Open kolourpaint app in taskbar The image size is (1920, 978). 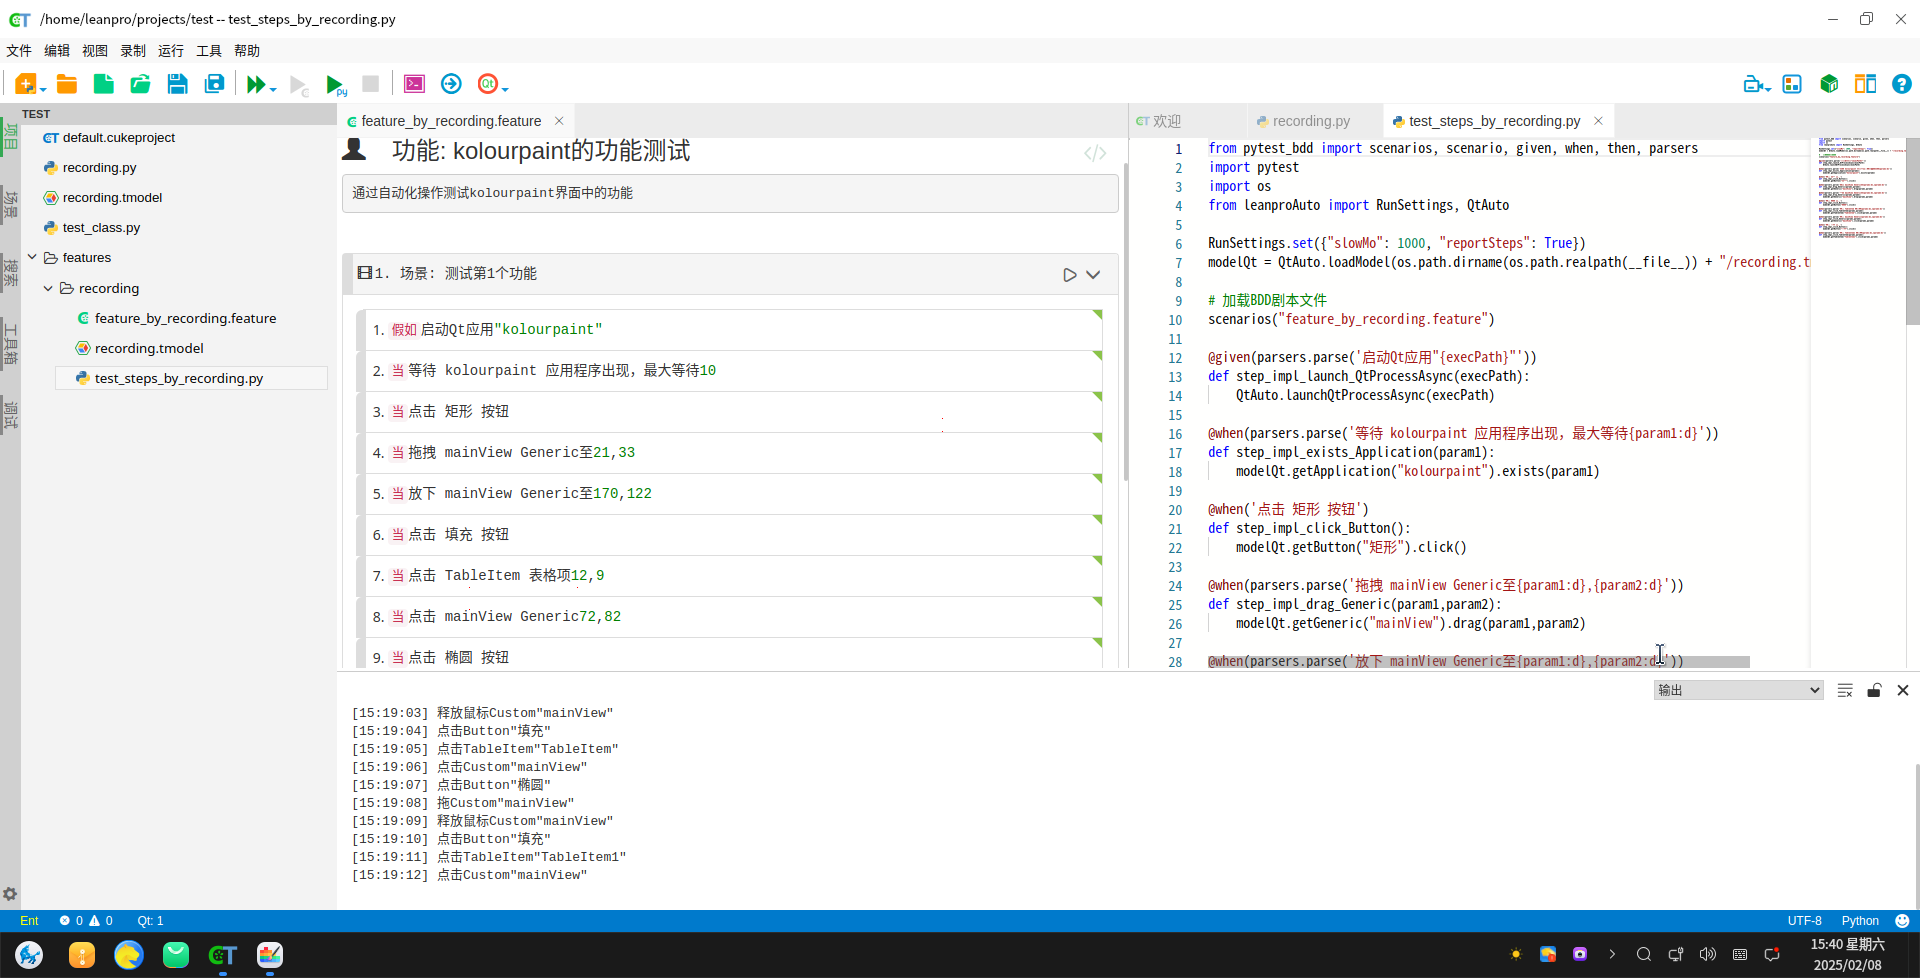pyautogui.click(x=270, y=955)
